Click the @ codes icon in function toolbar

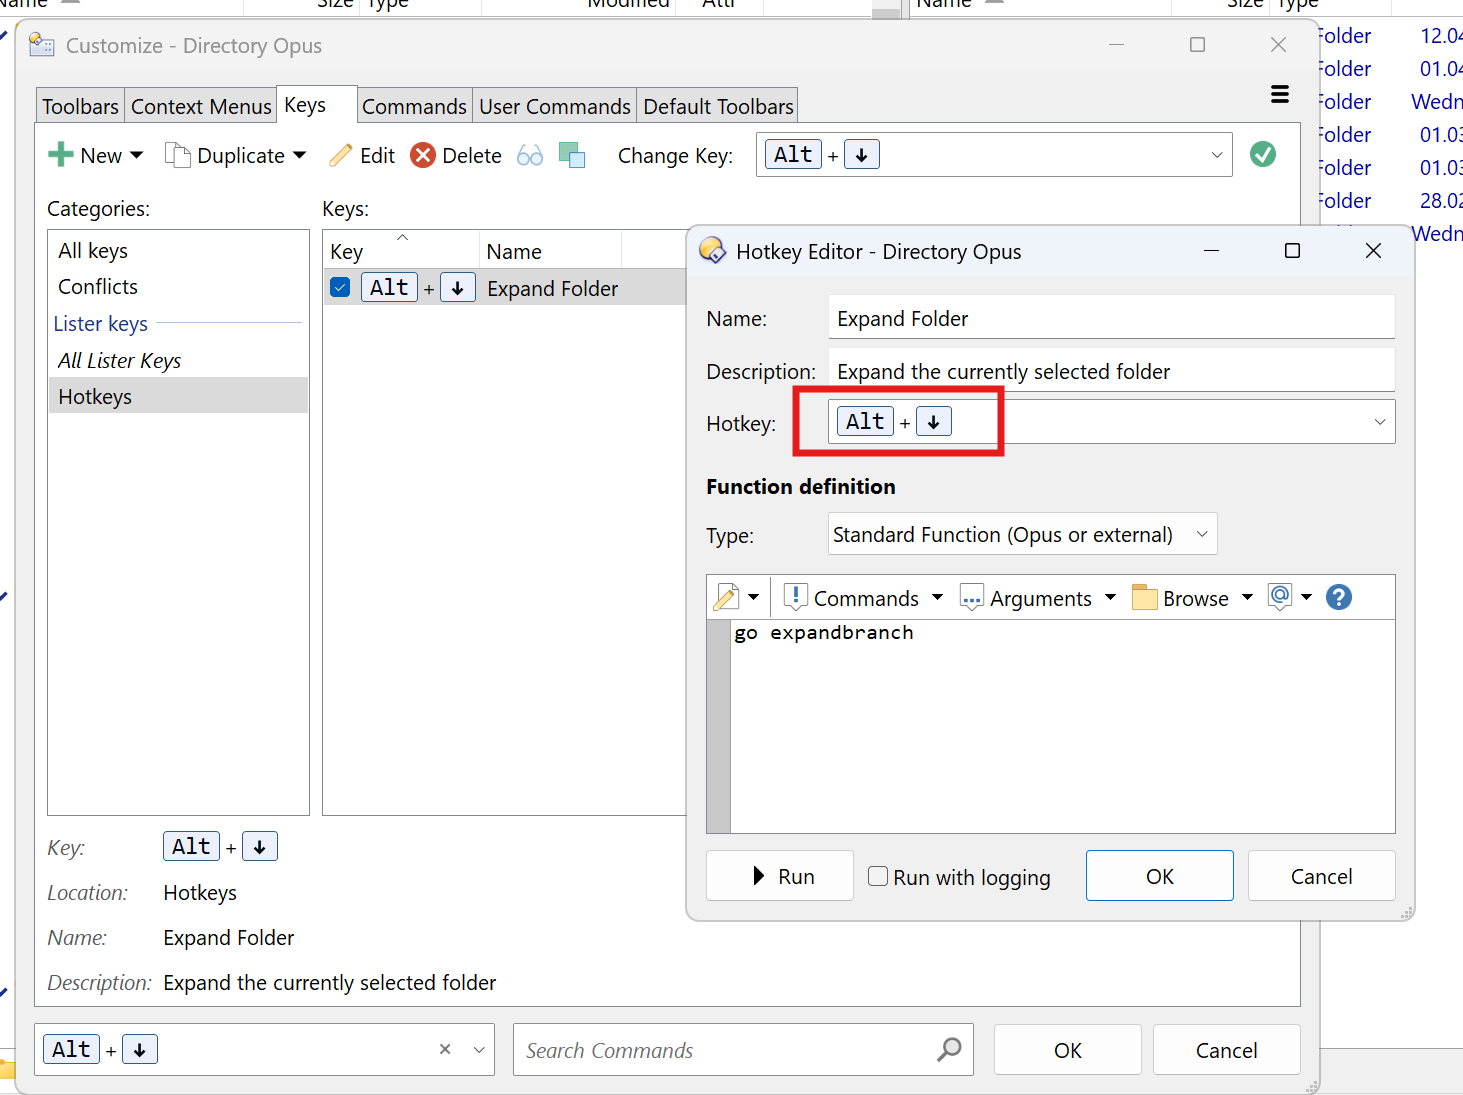(x=1280, y=597)
